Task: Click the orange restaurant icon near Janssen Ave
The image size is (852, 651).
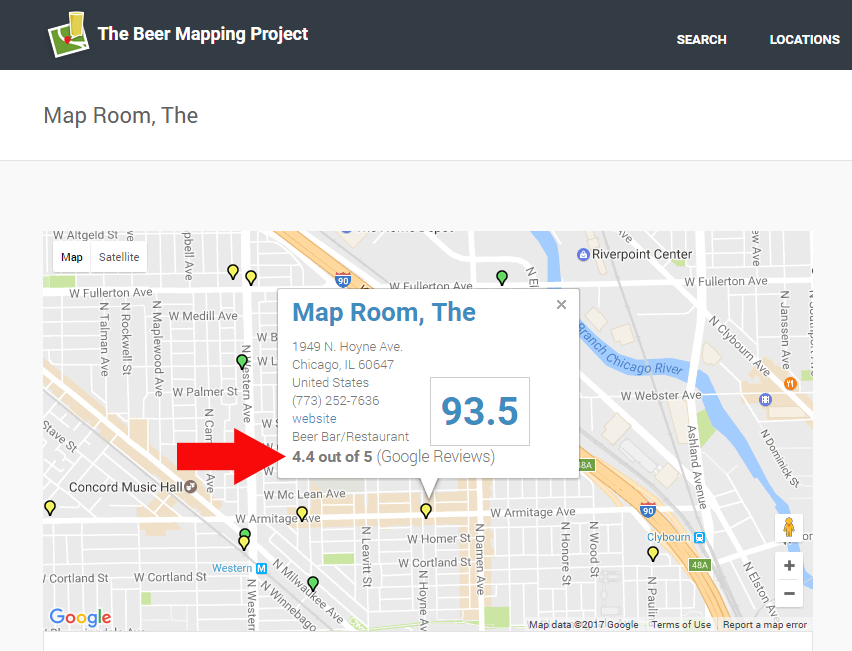Action: (790, 384)
